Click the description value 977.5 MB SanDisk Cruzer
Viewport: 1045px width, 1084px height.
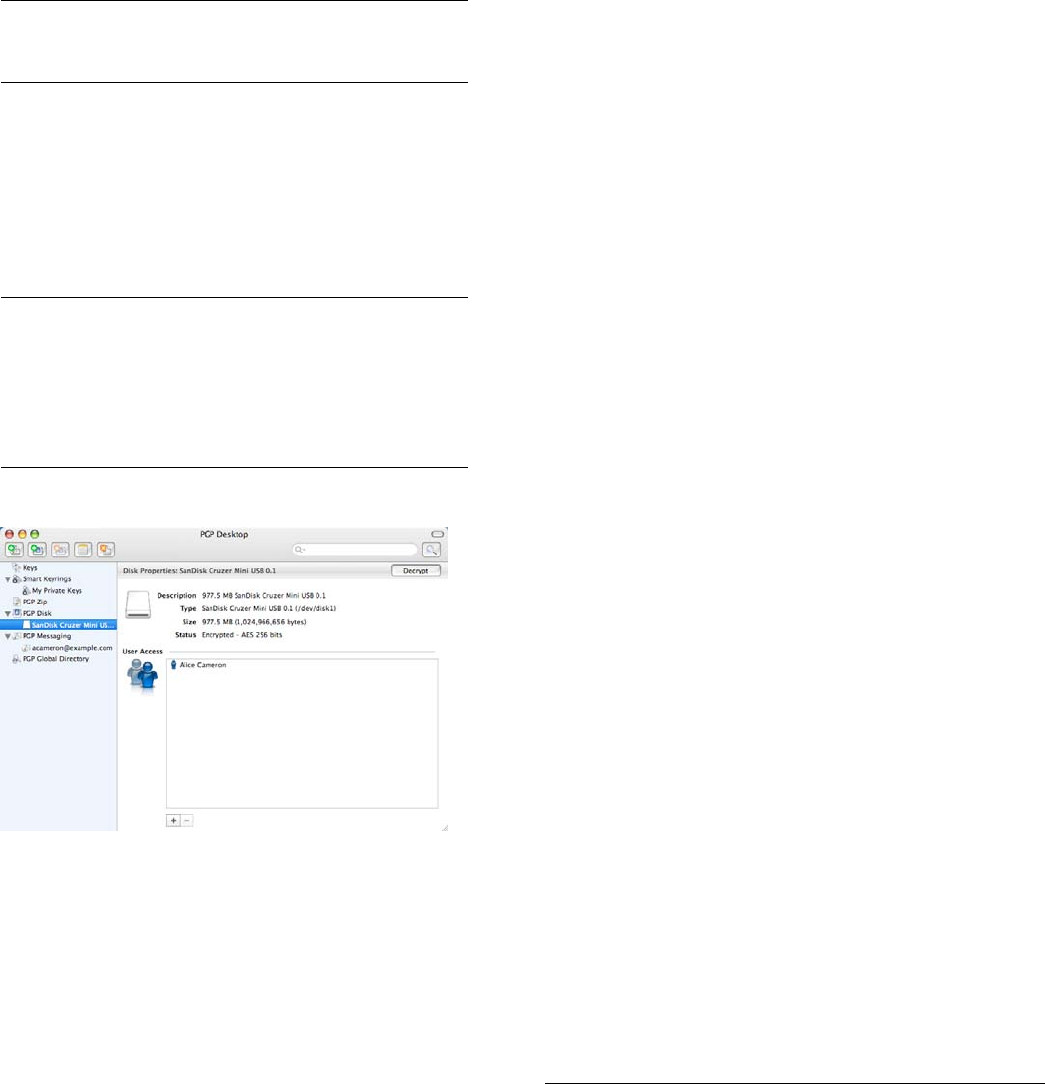click(264, 595)
